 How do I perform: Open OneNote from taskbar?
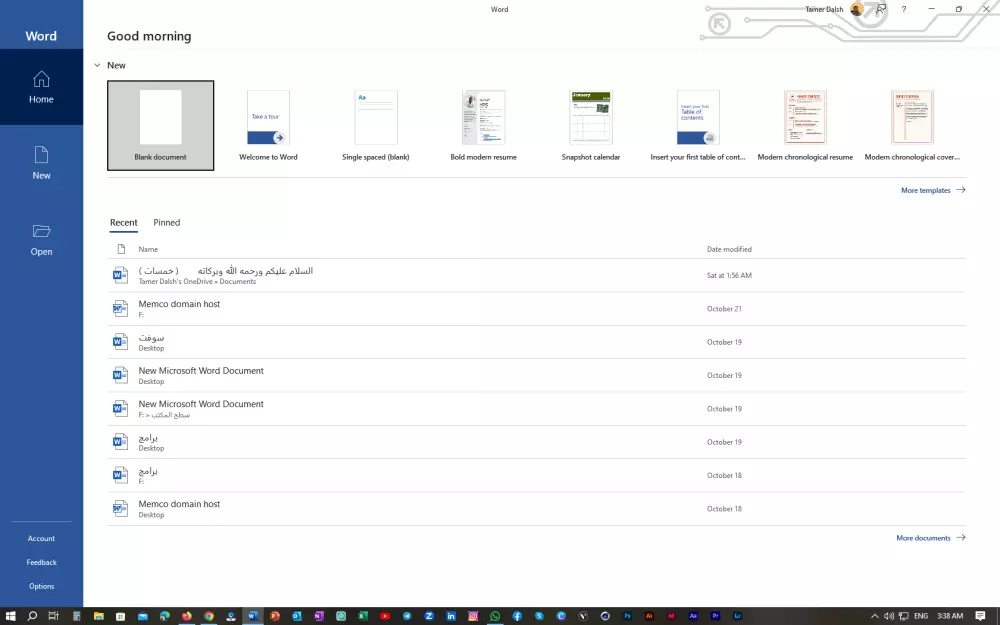[319, 616]
